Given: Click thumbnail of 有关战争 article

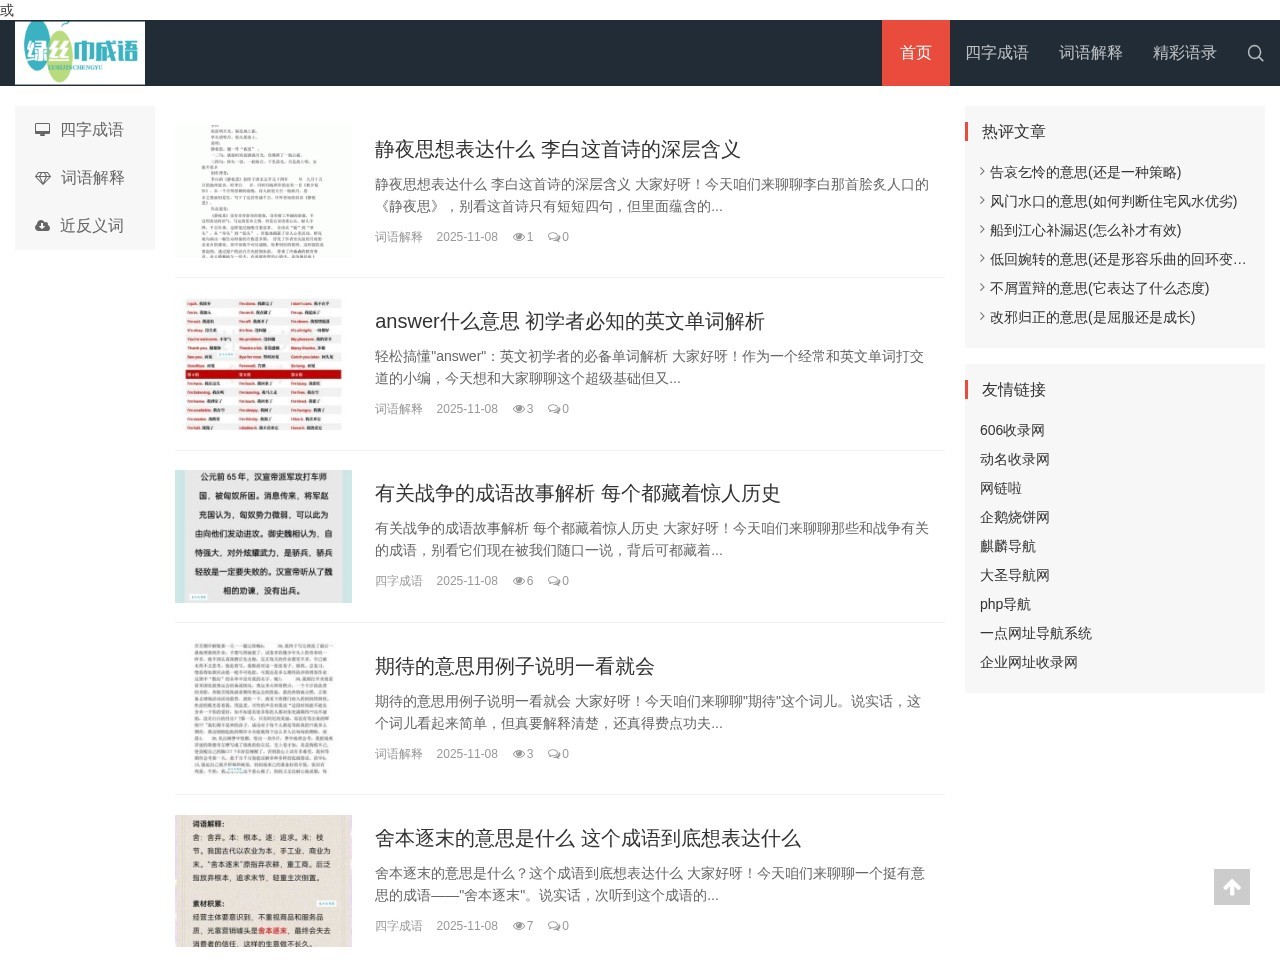Looking at the screenshot, I should [x=263, y=536].
